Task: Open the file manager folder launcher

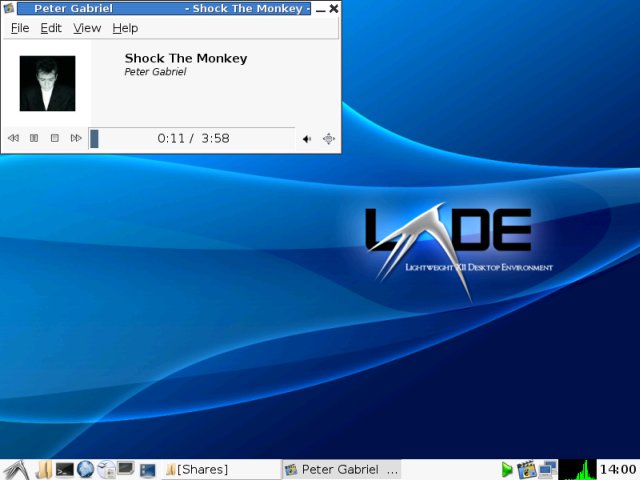Action: (x=43, y=470)
